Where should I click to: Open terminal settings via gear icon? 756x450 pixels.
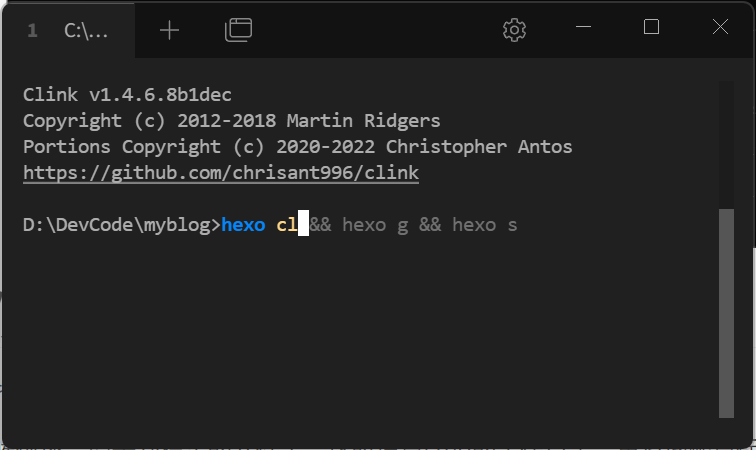[514, 30]
